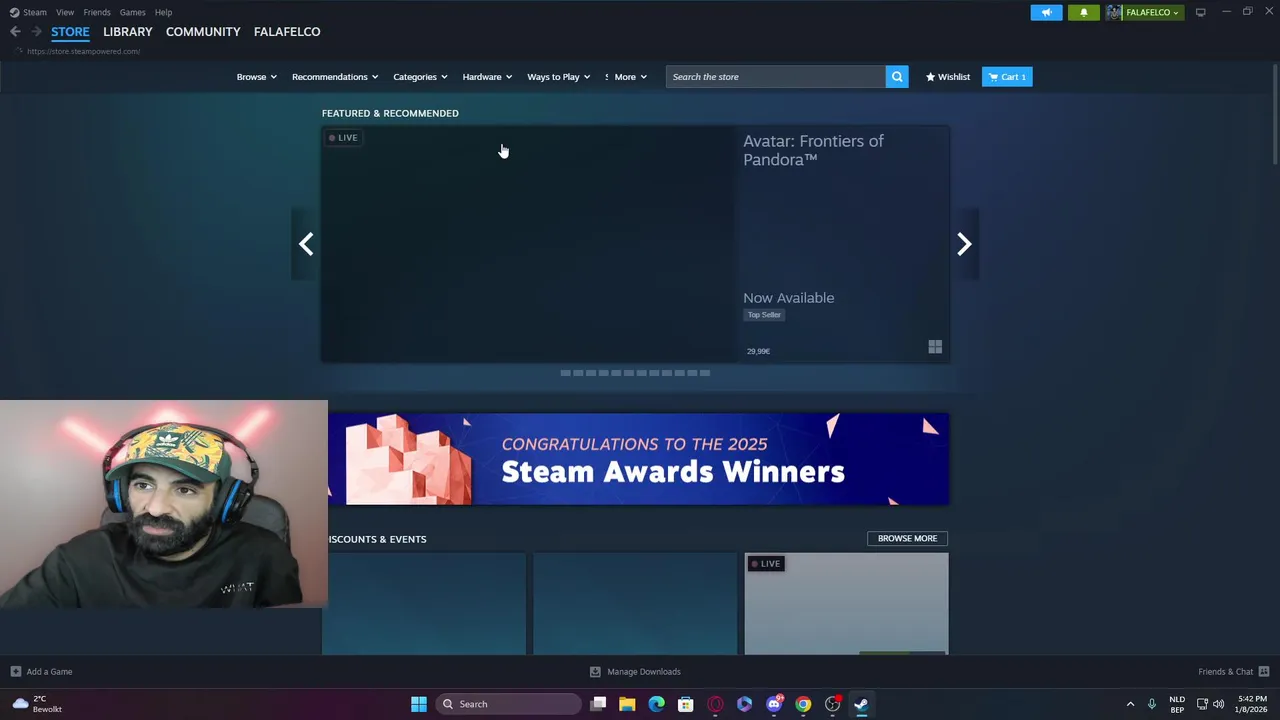This screenshot has height=720, width=1280.
Task: Open Google Chrome from the taskbar
Action: coord(803,704)
